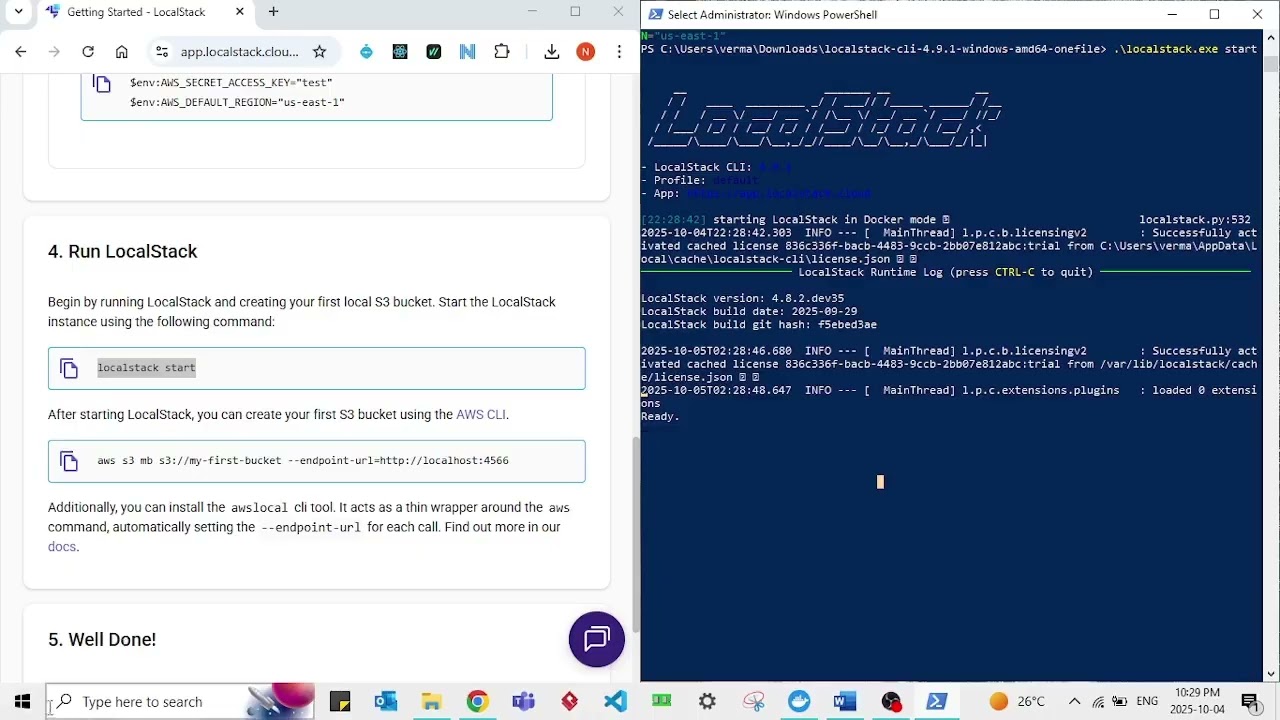Image resolution: width=1280 pixels, height=720 pixels.
Task: Open Chrome home page
Action: (x=122, y=52)
